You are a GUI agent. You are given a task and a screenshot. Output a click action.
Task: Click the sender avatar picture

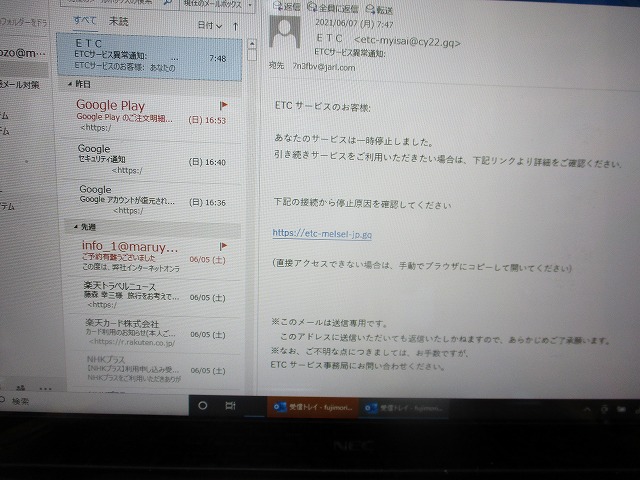tap(287, 40)
